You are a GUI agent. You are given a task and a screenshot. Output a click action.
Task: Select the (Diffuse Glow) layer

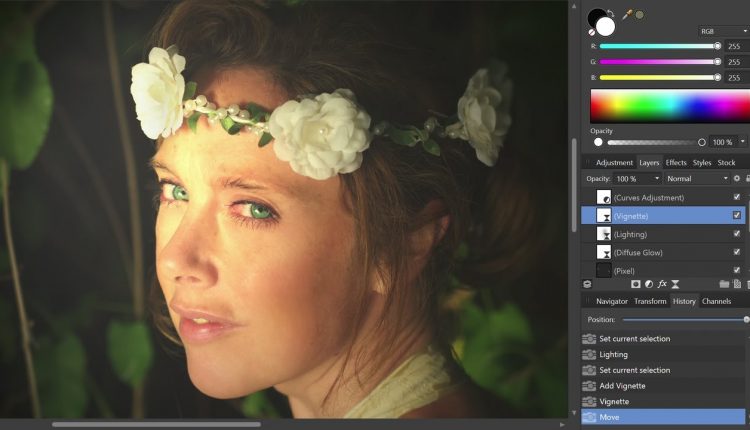click(x=663, y=252)
